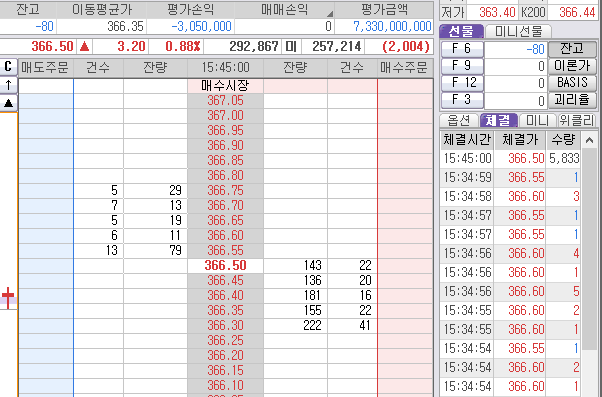The image size is (602, 397).
Task: Switch to the 옵션 tab
Action: pos(459,121)
